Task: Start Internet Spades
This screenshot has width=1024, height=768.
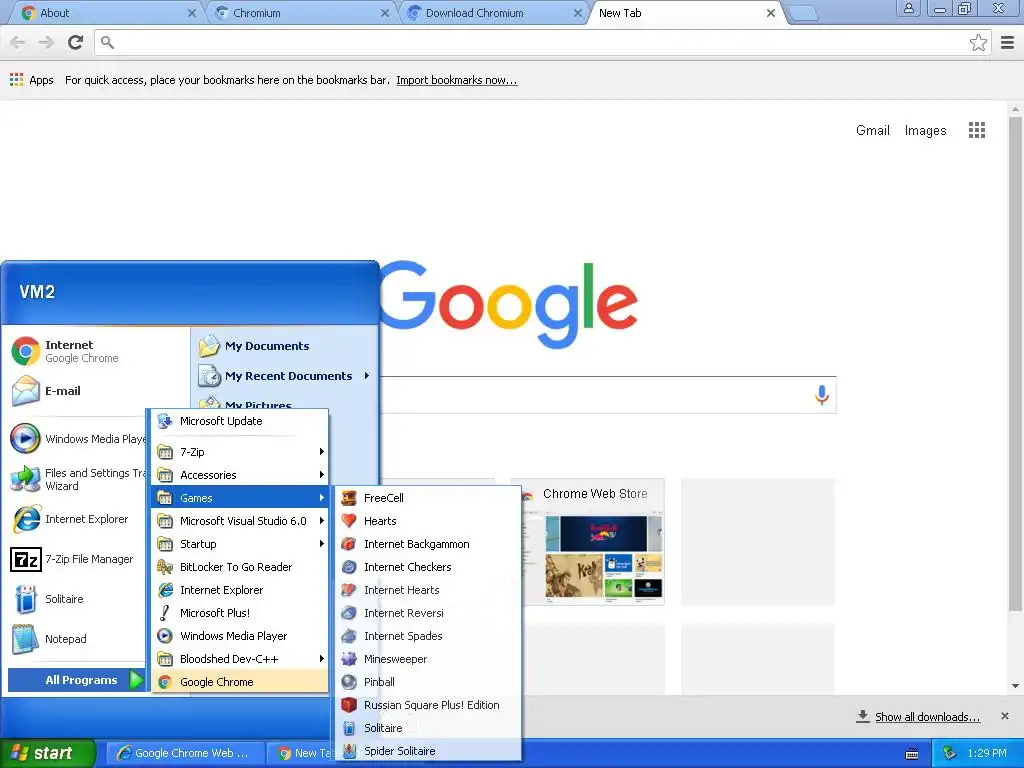Action: (x=428, y=636)
